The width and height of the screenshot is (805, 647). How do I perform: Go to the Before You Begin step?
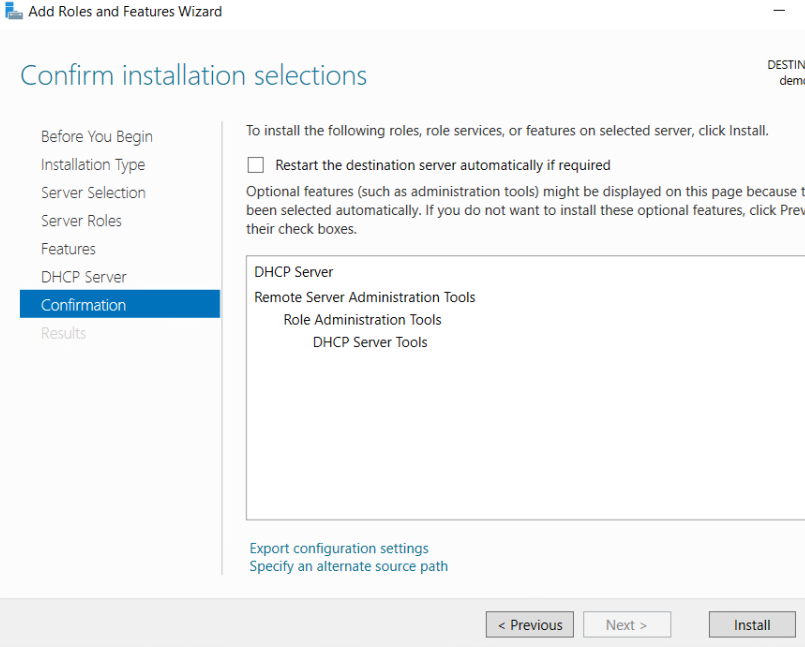(x=96, y=137)
